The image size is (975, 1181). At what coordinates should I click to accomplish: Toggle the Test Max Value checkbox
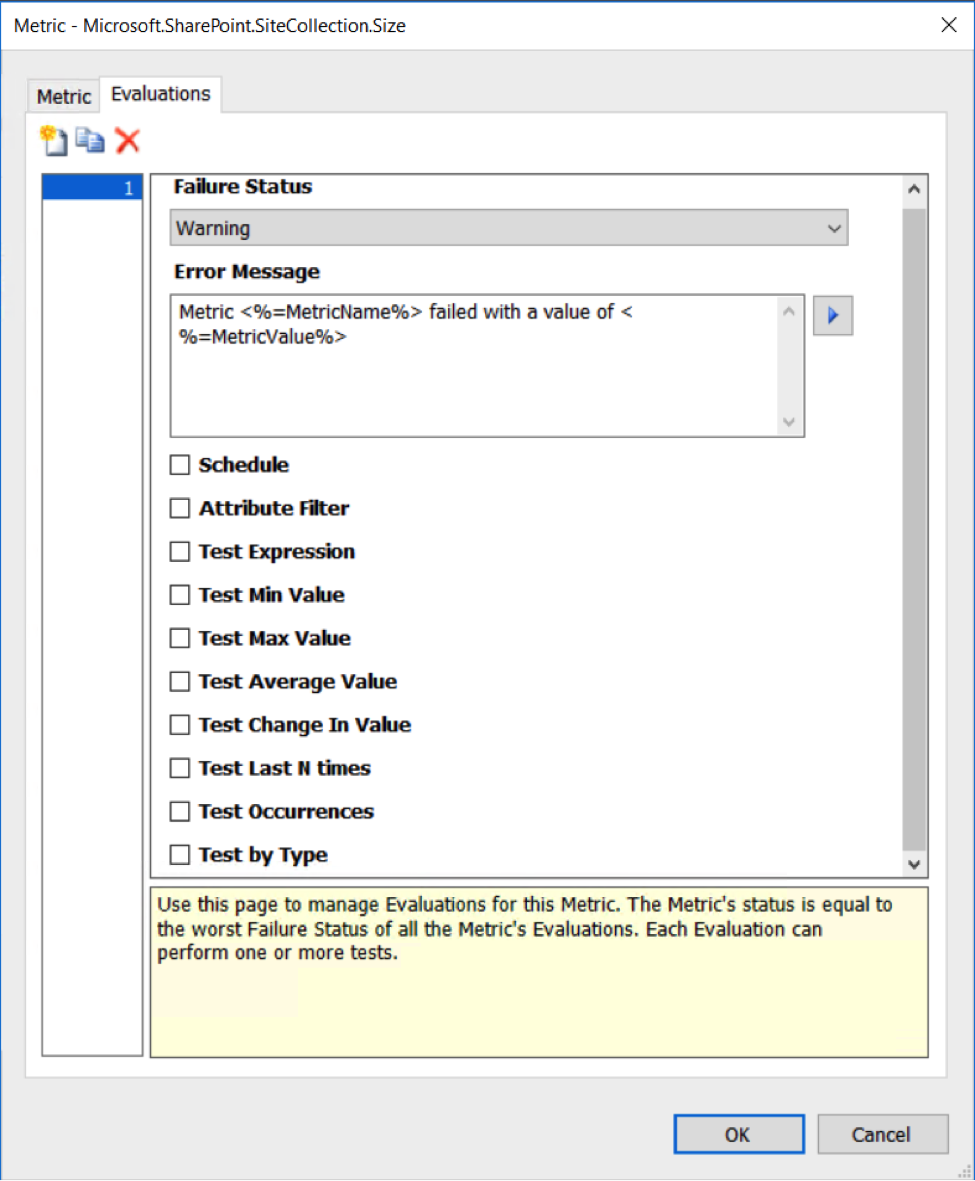tap(179, 638)
